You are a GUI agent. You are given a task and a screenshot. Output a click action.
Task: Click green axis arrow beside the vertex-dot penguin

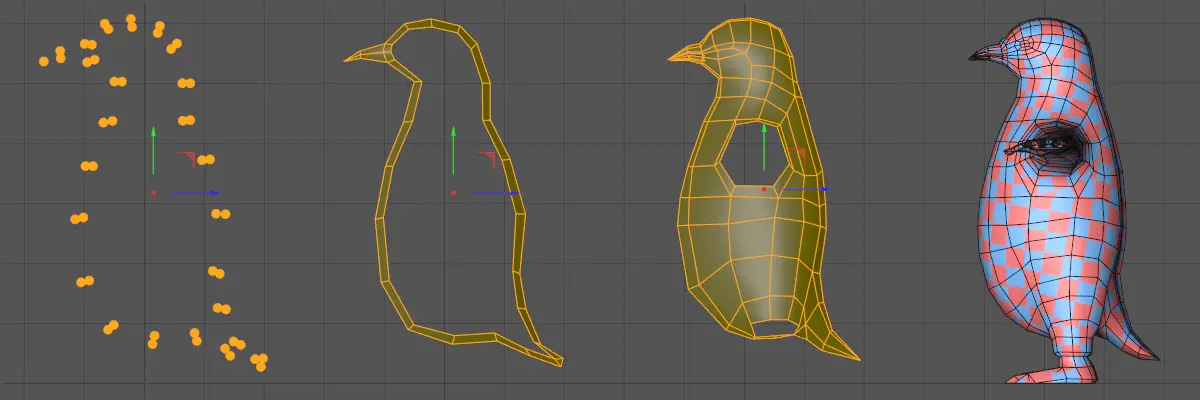tap(153, 150)
